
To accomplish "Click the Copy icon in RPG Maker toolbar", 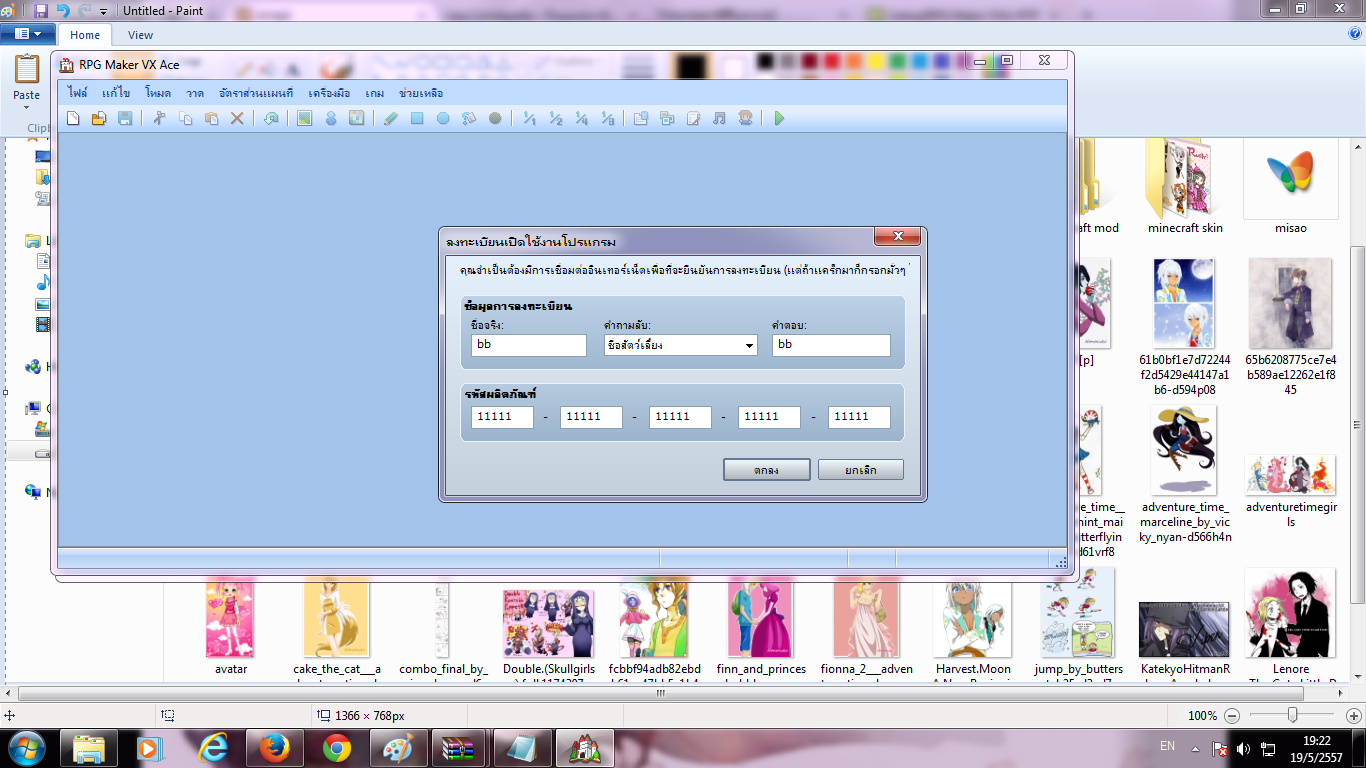I will tap(185, 119).
